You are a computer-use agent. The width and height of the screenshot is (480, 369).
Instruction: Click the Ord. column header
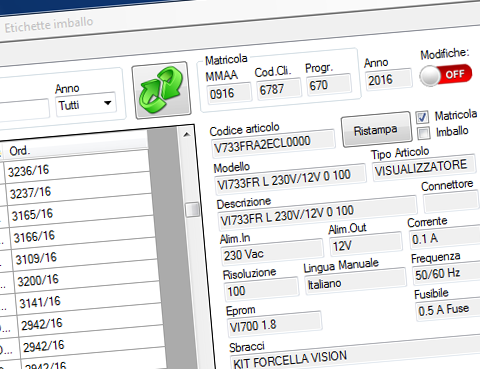tap(76, 147)
